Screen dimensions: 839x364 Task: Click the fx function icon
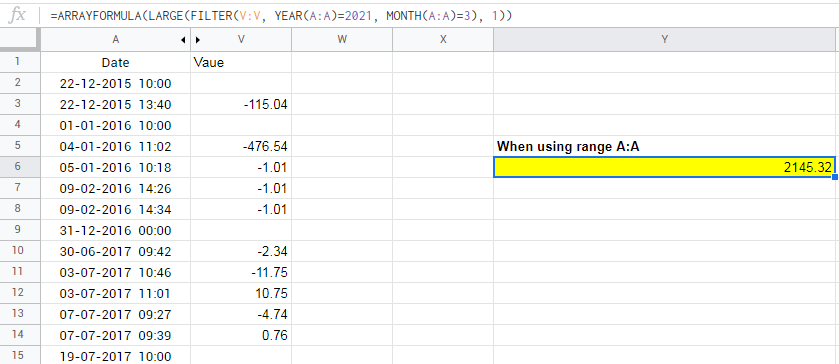(x=18, y=16)
